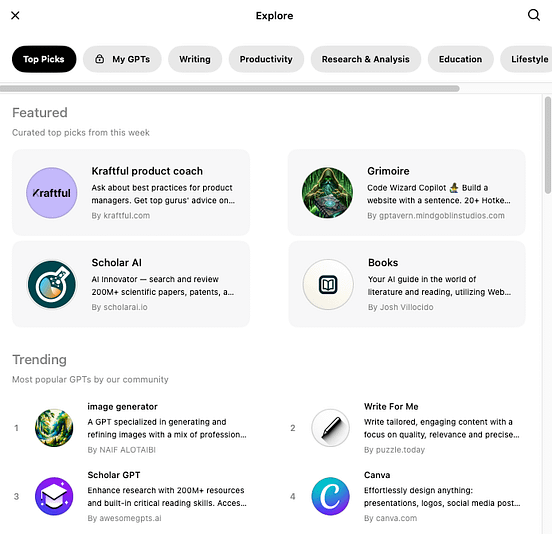Open image generator forest thumbnail
The width and height of the screenshot is (552, 534).
pyautogui.click(x=54, y=428)
